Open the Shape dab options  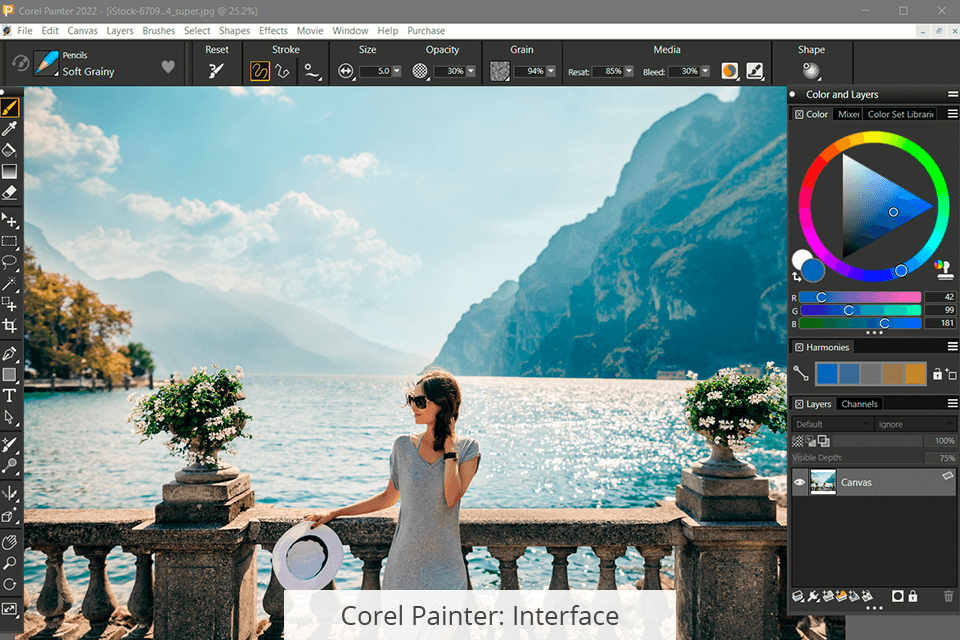pyautogui.click(x=811, y=71)
